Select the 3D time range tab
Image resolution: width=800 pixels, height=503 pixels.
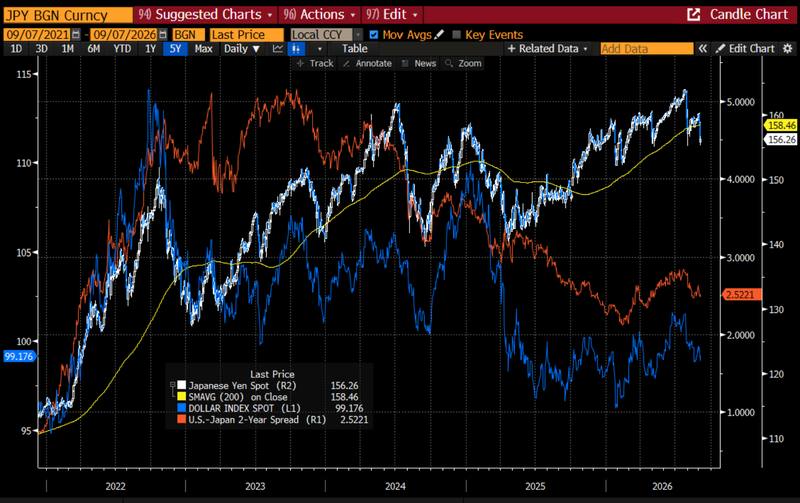click(41, 49)
